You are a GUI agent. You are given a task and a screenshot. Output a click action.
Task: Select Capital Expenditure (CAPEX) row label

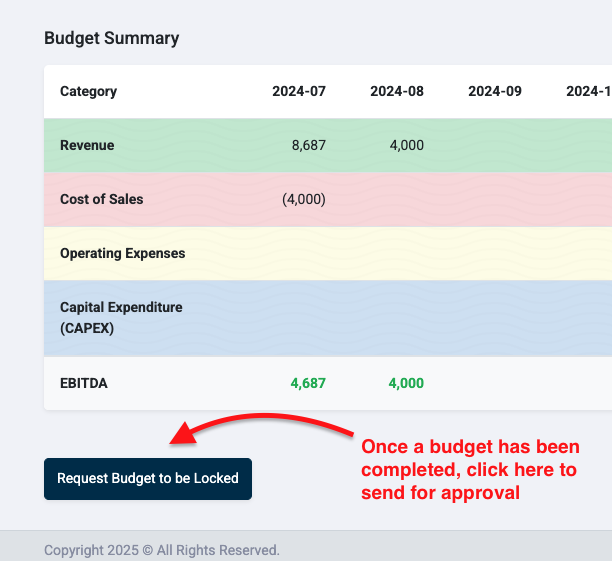(x=121, y=318)
